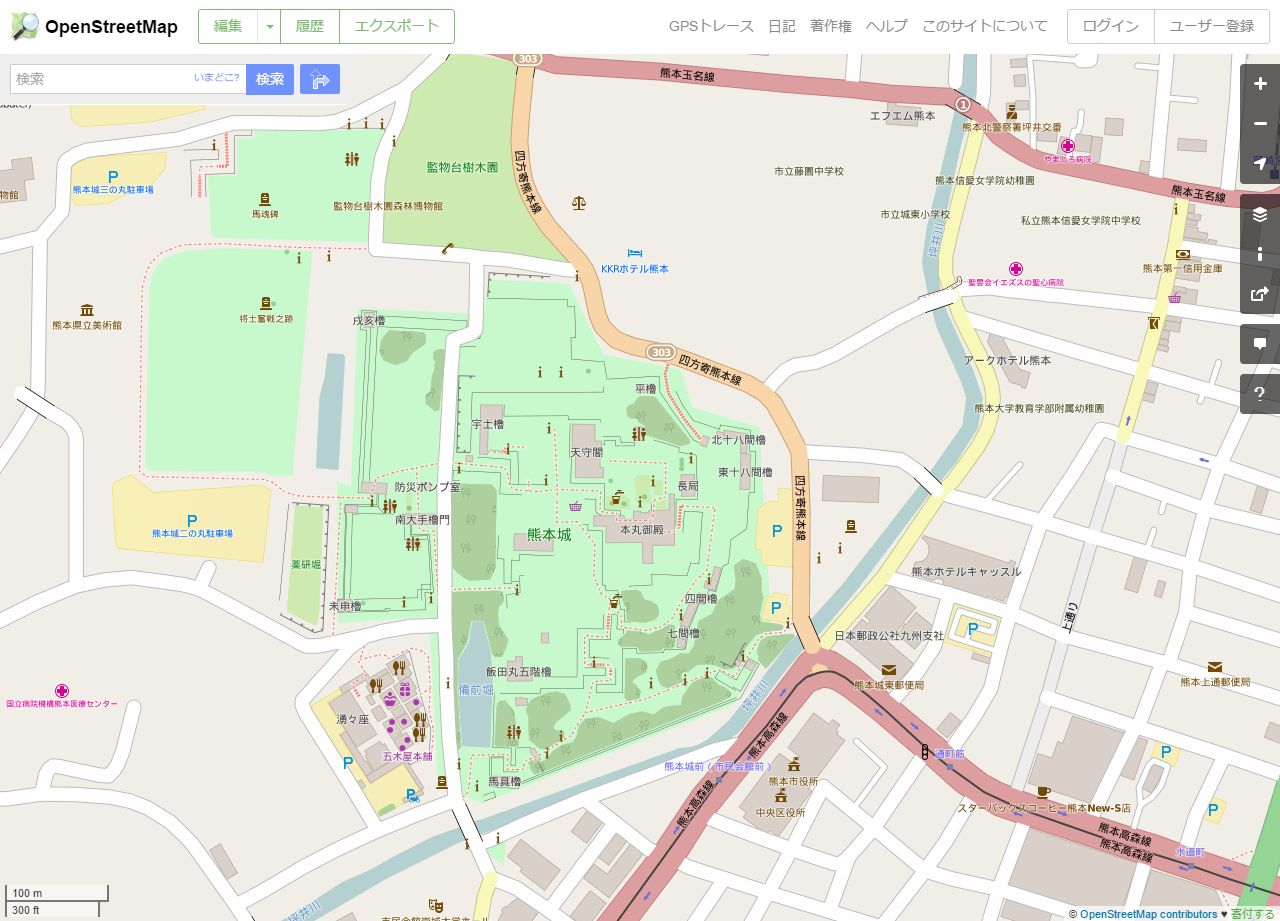Click the 通町筋 tram stop label
The height and width of the screenshot is (921, 1280).
[x=949, y=753]
